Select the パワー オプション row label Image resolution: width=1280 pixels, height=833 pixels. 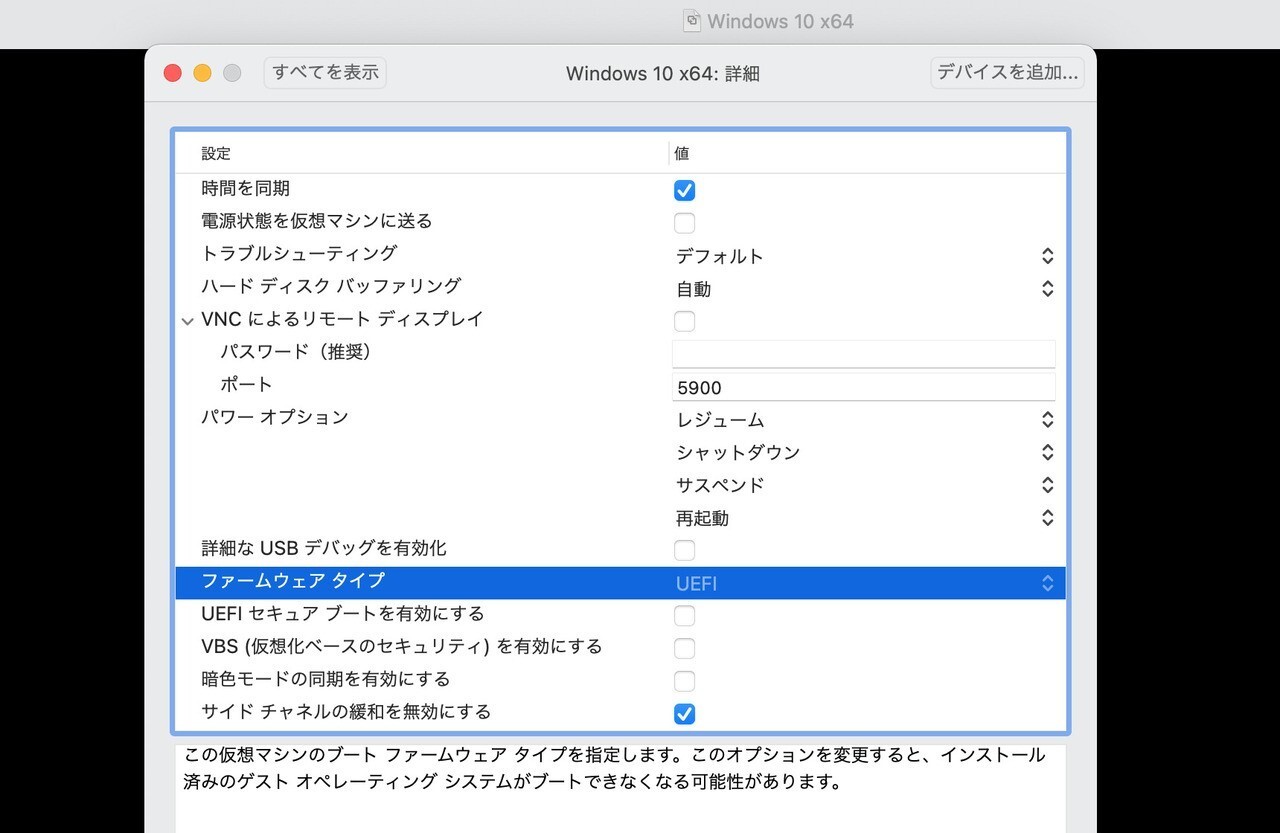(275, 417)
